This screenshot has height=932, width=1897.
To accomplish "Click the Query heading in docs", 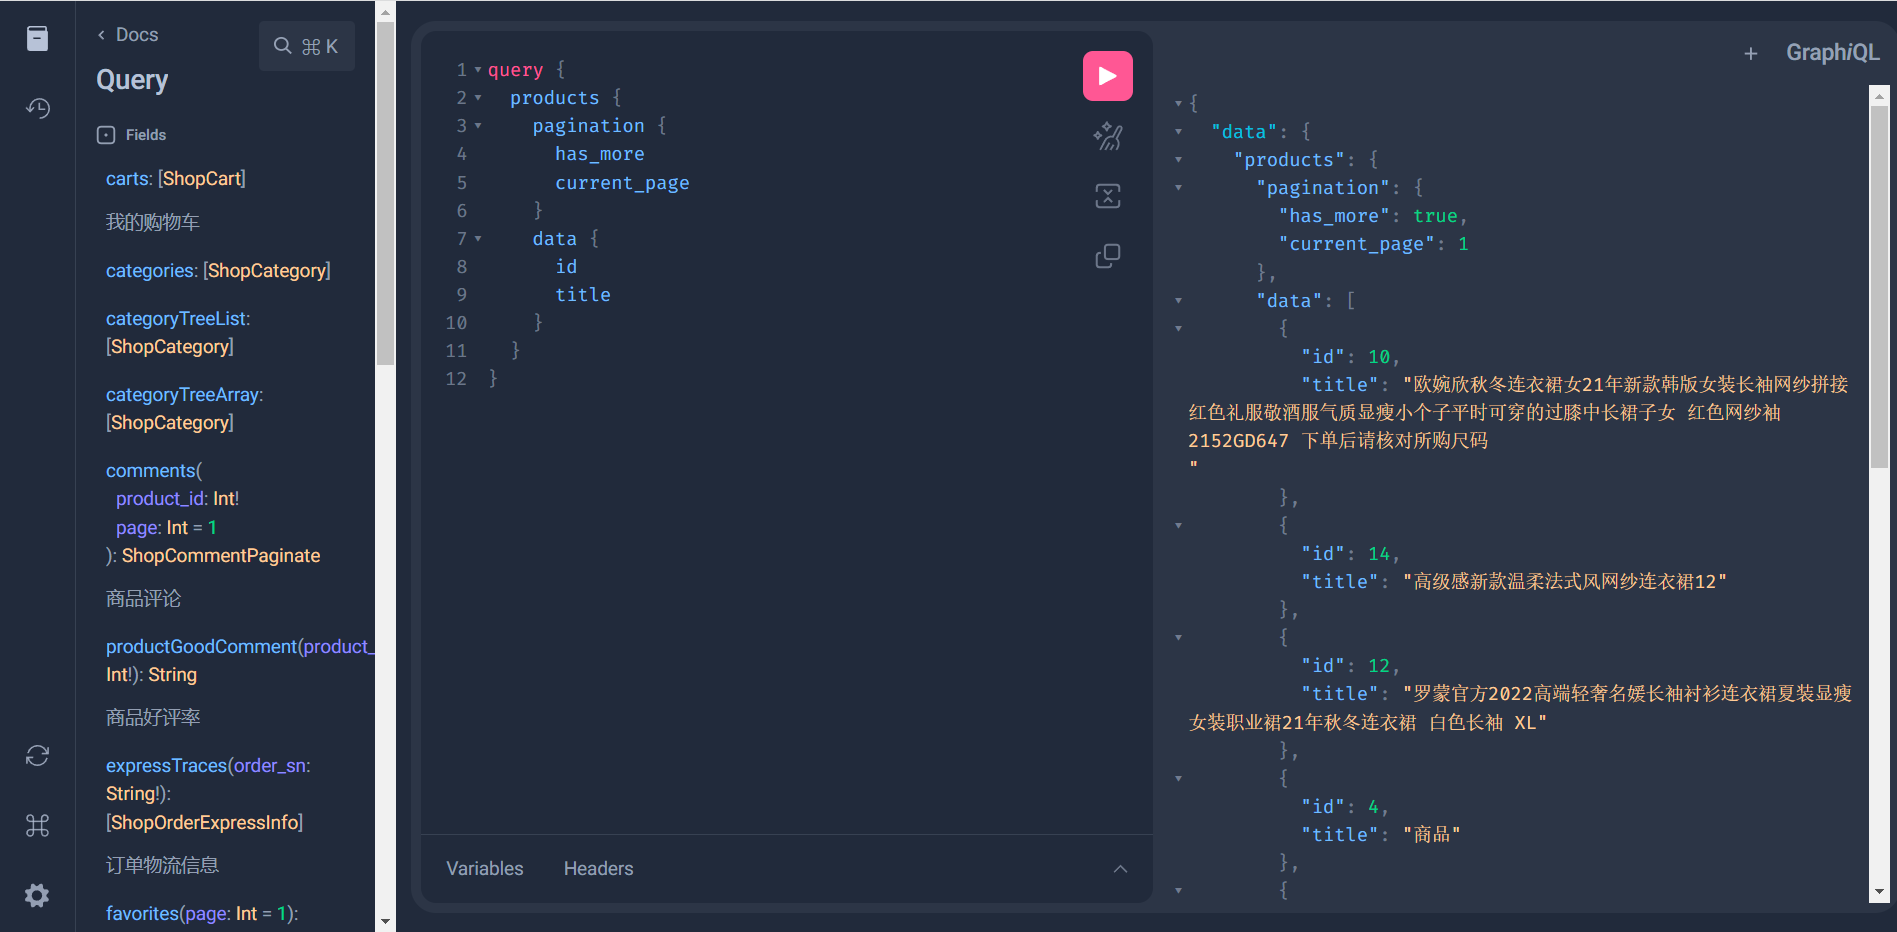I will (x=132, y=80).
